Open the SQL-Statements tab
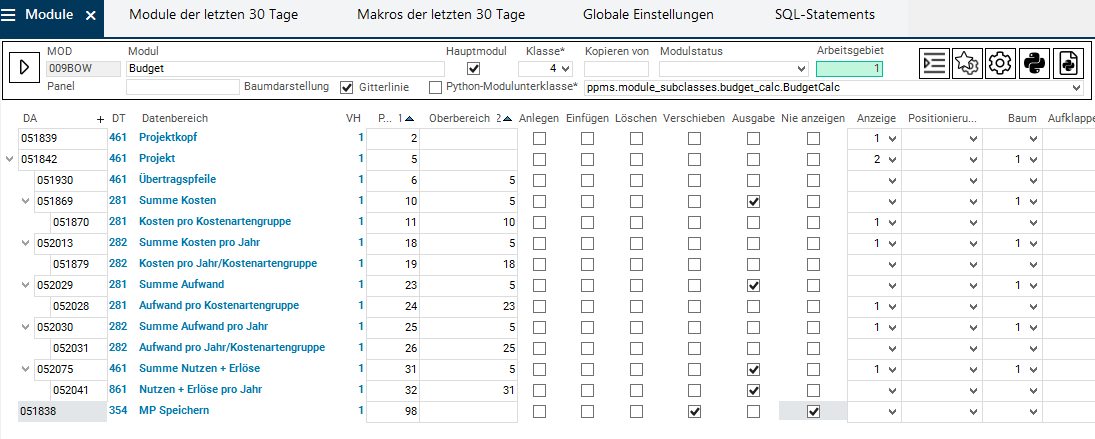 [x=825, y=15]
